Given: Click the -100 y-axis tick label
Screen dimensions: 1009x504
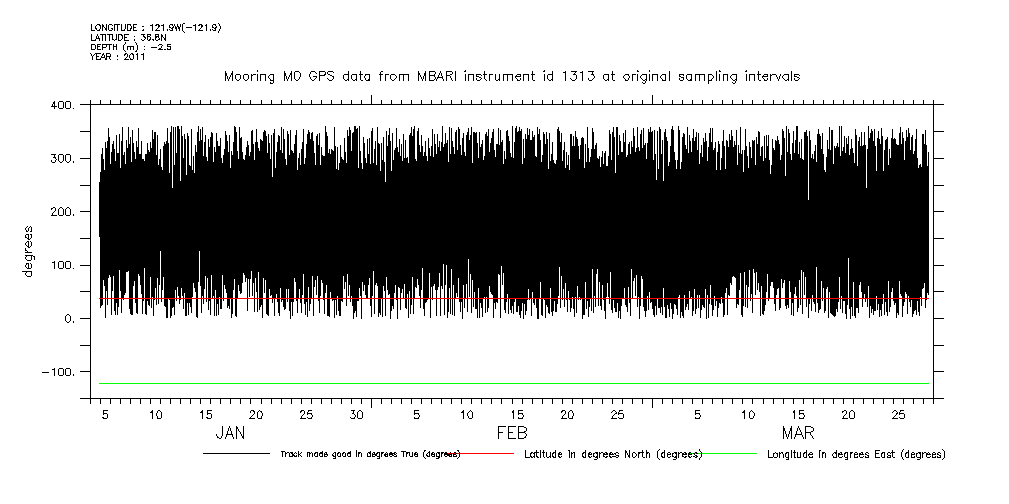Looking at the screenshot, I should tap(56, 372).
